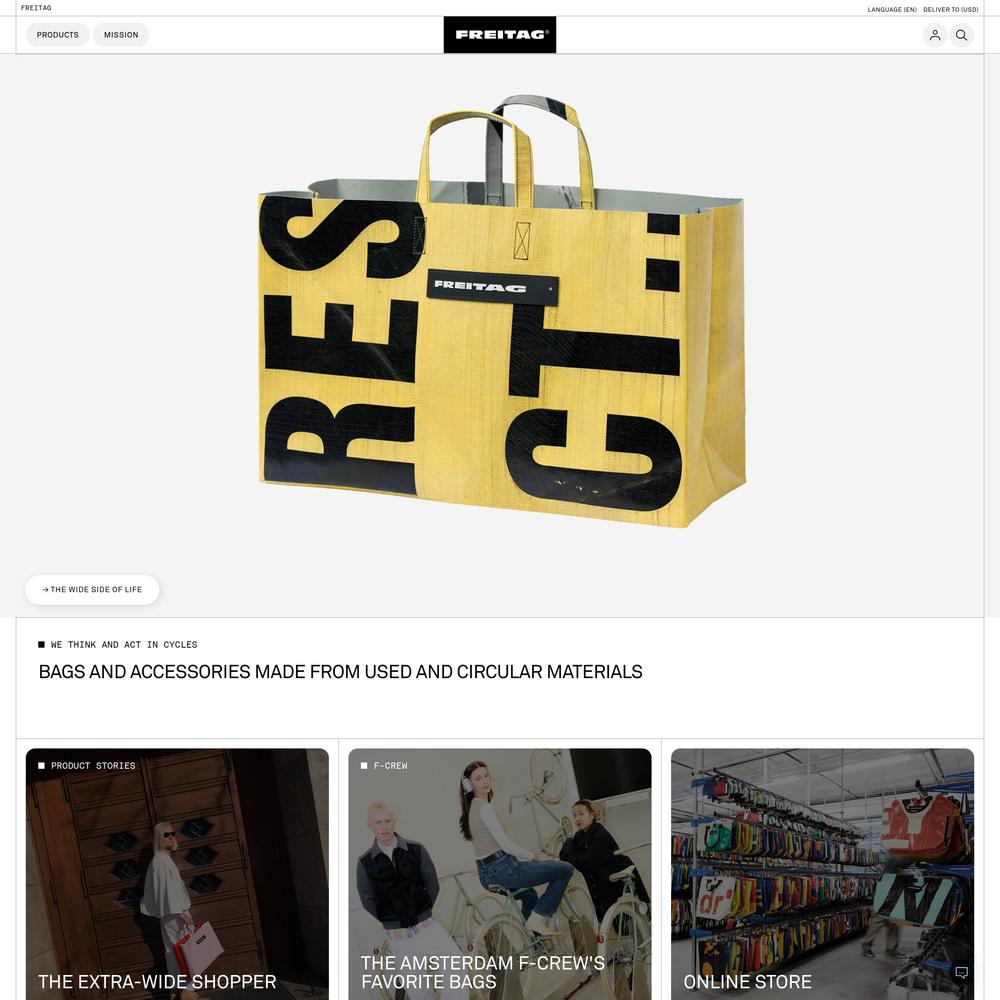Viewport: 1000px width, 1000px height.
Task: Open the Products menu
Action: click(57, 35)
